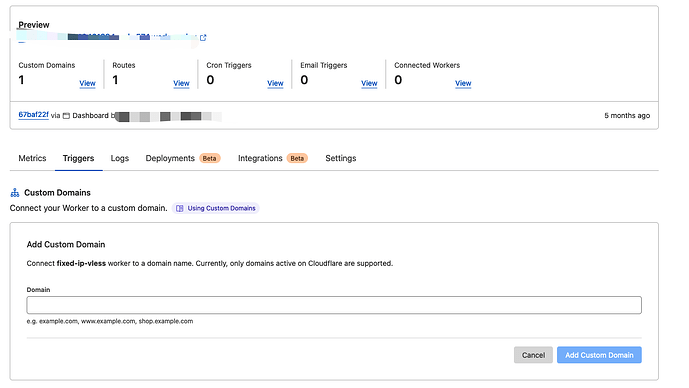Viewport: 689px width, 388px height.
Task: Go to the Deployments tab
Action: click(x=170, y=158)
